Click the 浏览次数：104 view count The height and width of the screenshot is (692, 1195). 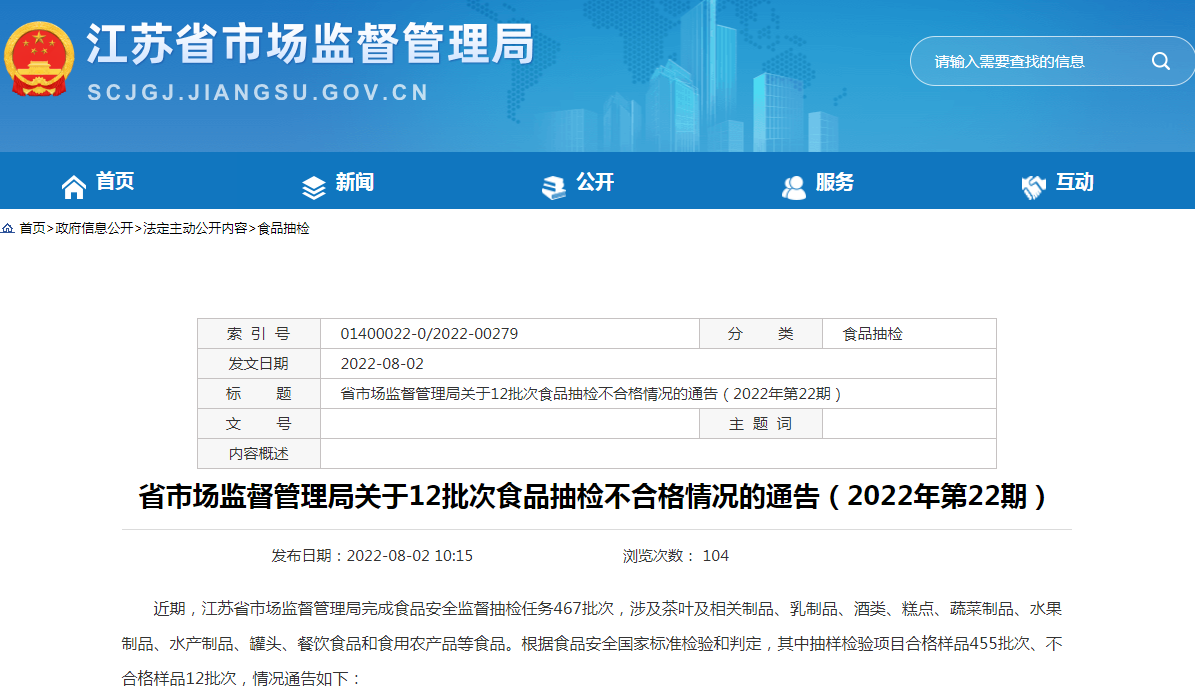[675, 556]
